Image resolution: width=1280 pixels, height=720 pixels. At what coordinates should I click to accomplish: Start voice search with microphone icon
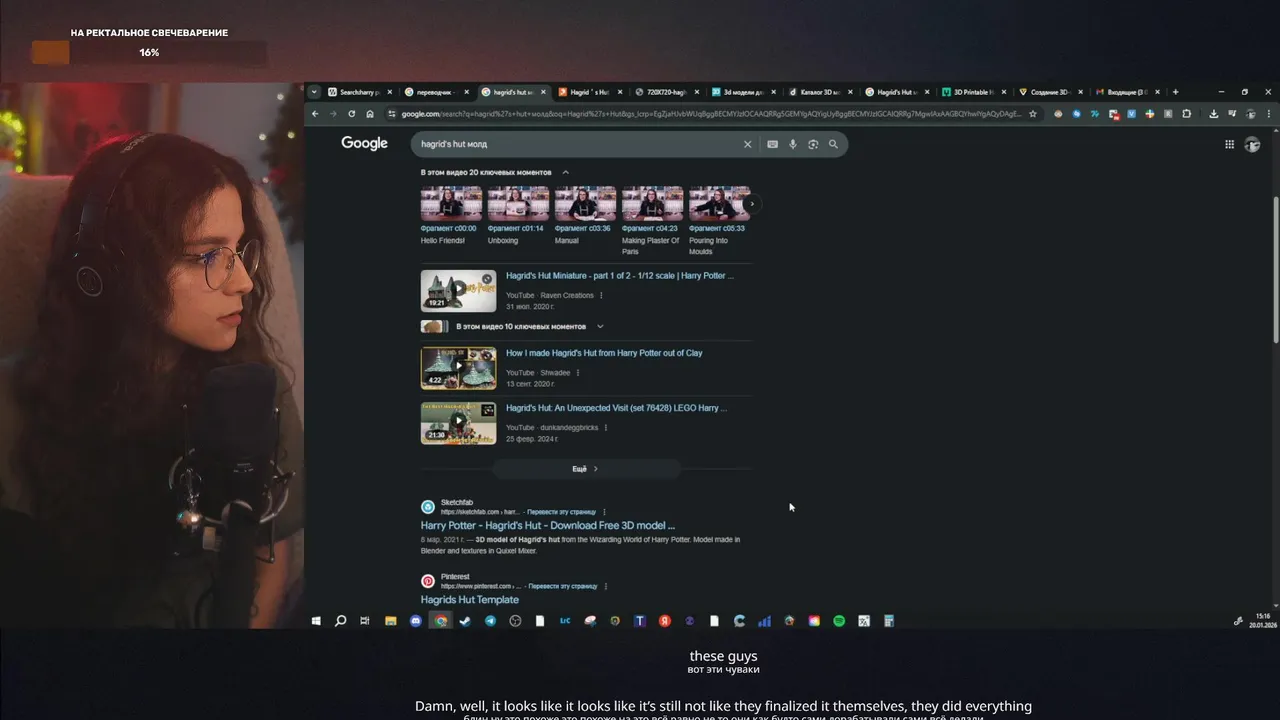coord(793,144)
